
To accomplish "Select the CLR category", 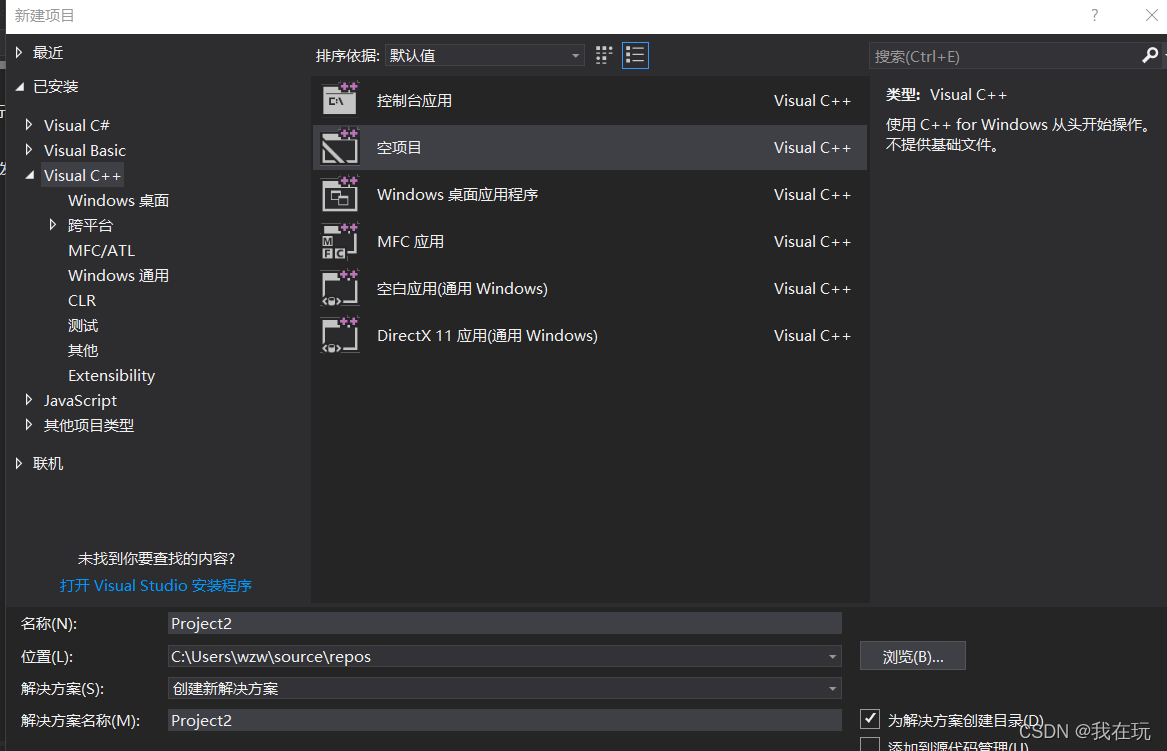I will point(82,300).
